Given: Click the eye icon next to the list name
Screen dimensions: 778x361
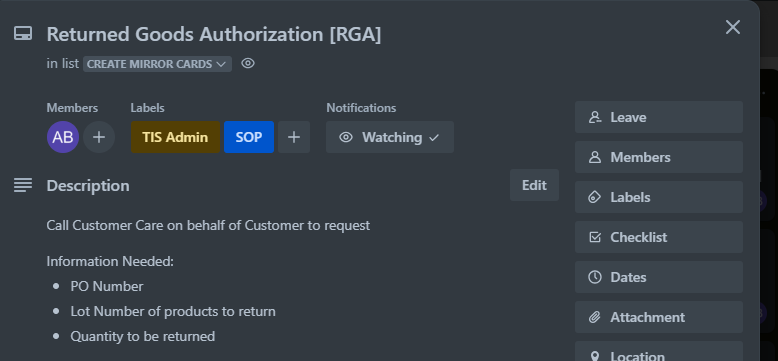Looking at the screenshot, I should click(248, 63).
